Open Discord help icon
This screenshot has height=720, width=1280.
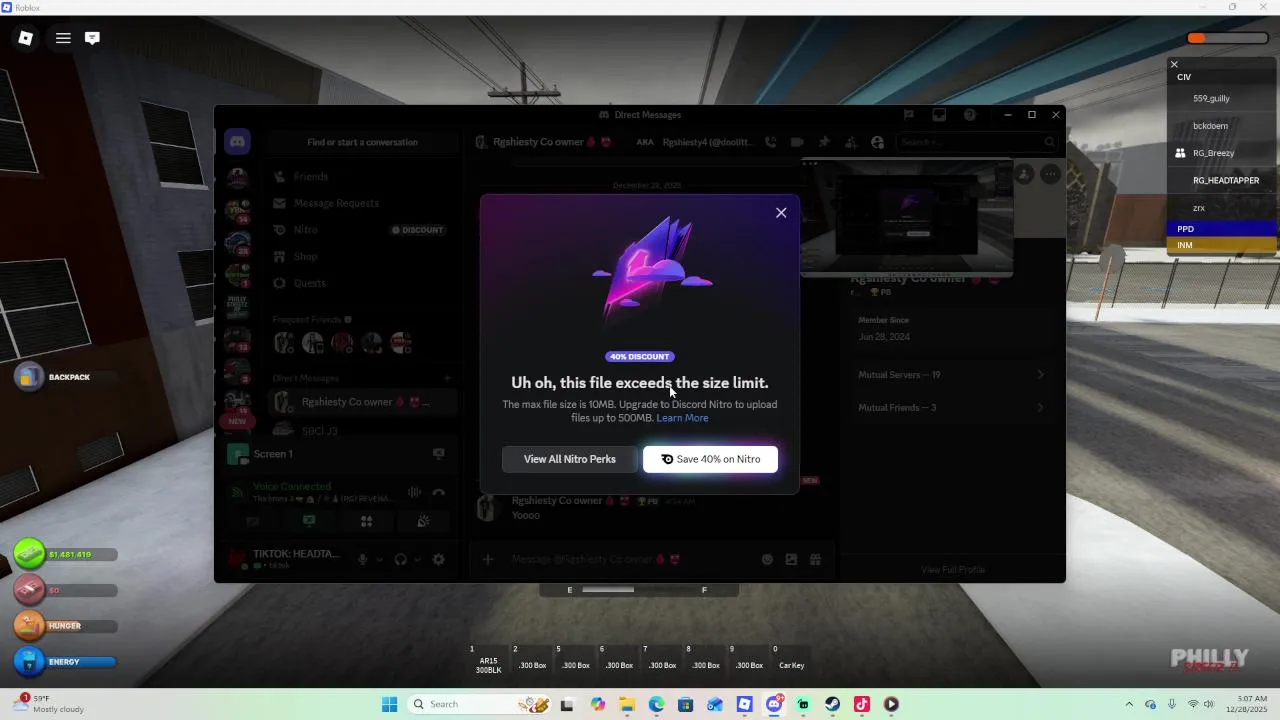(x=970, y=115)
